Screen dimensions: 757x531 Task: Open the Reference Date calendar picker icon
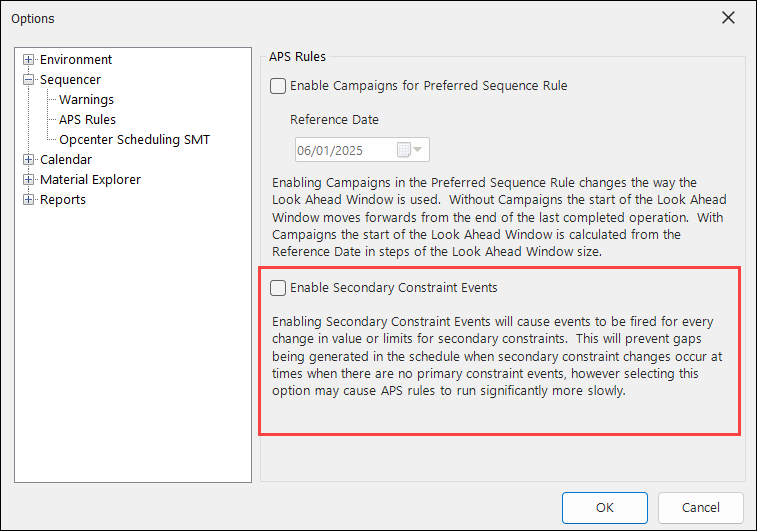tap(404, 150)
